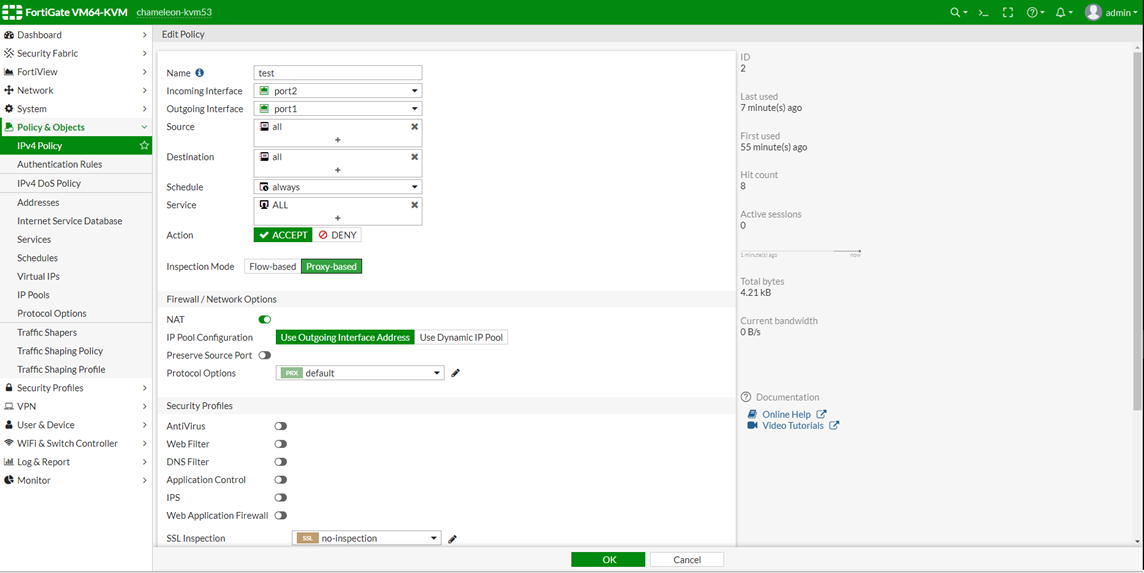Open the Schedule dropdown

(x=338, y=187)
